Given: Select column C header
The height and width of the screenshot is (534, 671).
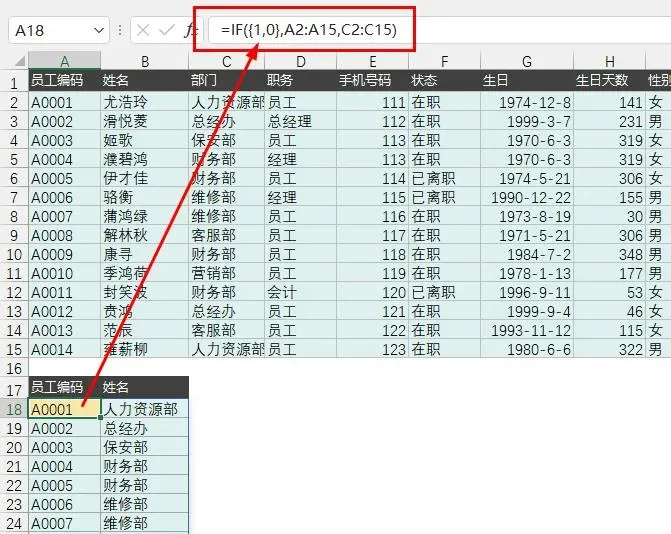Looking at the screenshot, I should 226,61.
